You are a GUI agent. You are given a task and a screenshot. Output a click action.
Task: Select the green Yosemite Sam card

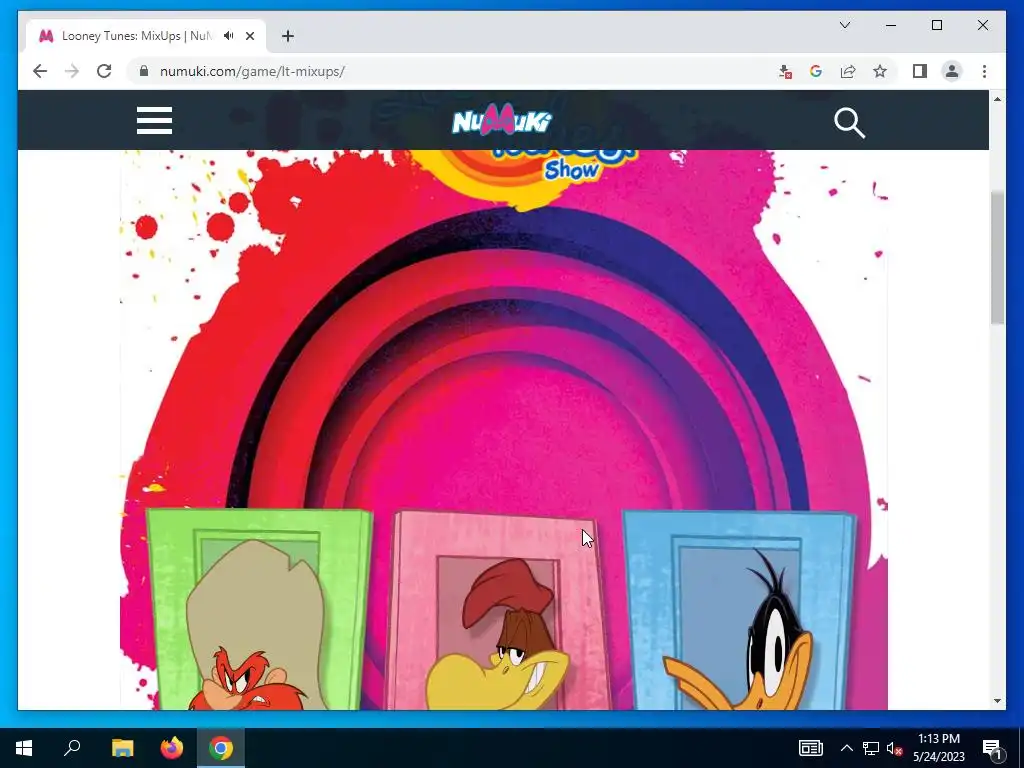click(259, 609)
